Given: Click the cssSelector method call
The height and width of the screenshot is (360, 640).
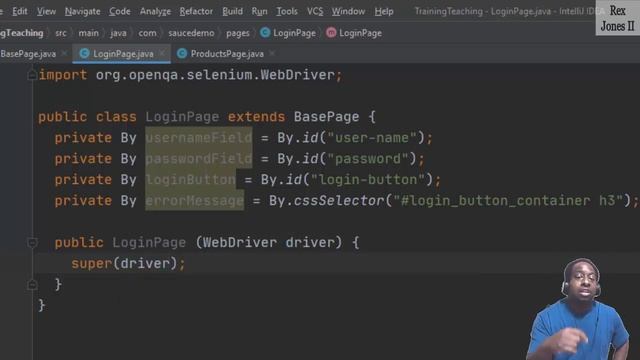Looking at the screenshot, I should click(x=339, y=201).
